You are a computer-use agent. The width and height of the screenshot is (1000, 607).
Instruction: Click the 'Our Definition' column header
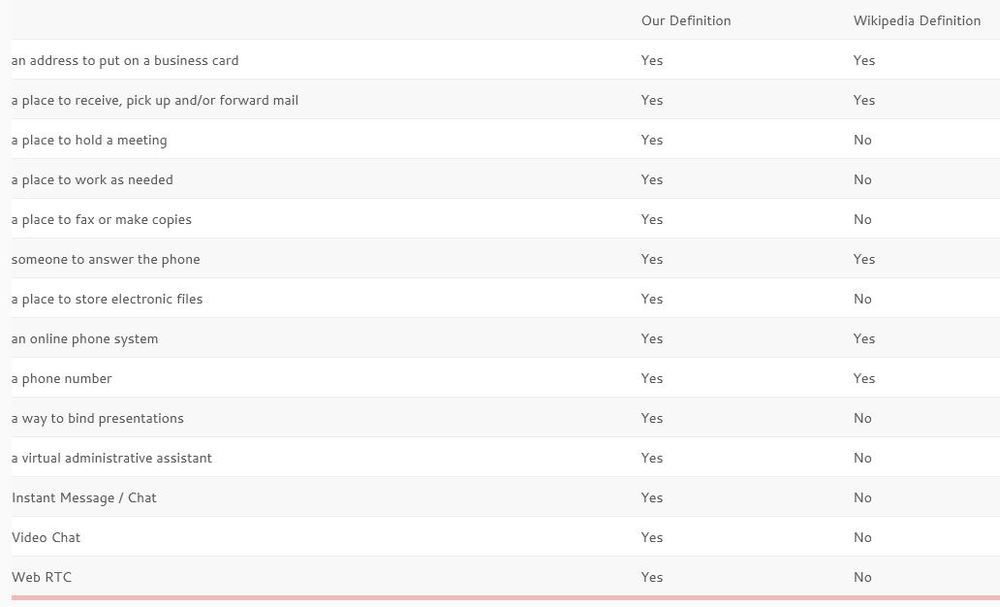686,20
